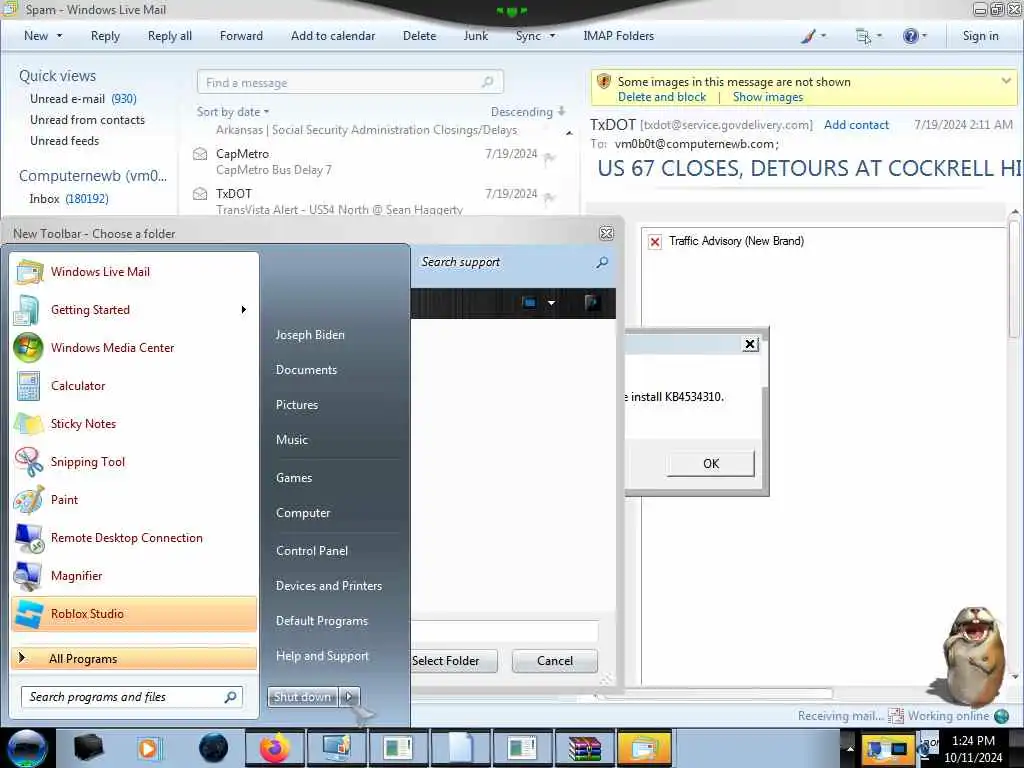The width and height of the screenshot is (1024, 768).
Task: Select the CapMetro Bus Delay 7 message
Action: [x=379, y=161]
